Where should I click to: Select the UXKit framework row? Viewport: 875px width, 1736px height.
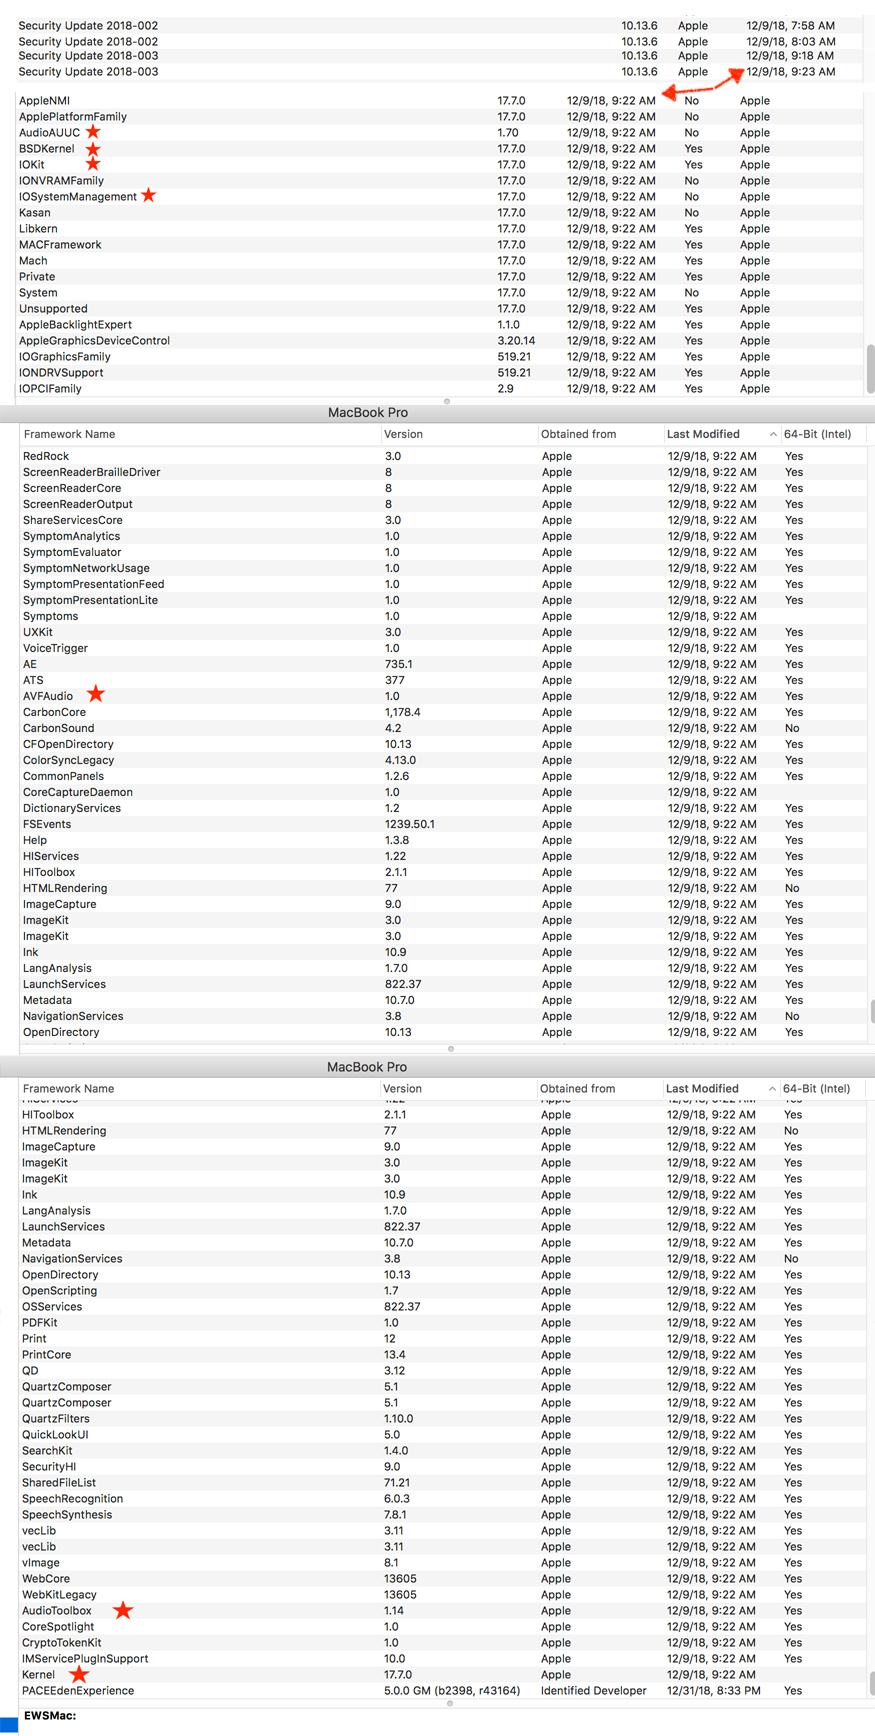[444, 632]
